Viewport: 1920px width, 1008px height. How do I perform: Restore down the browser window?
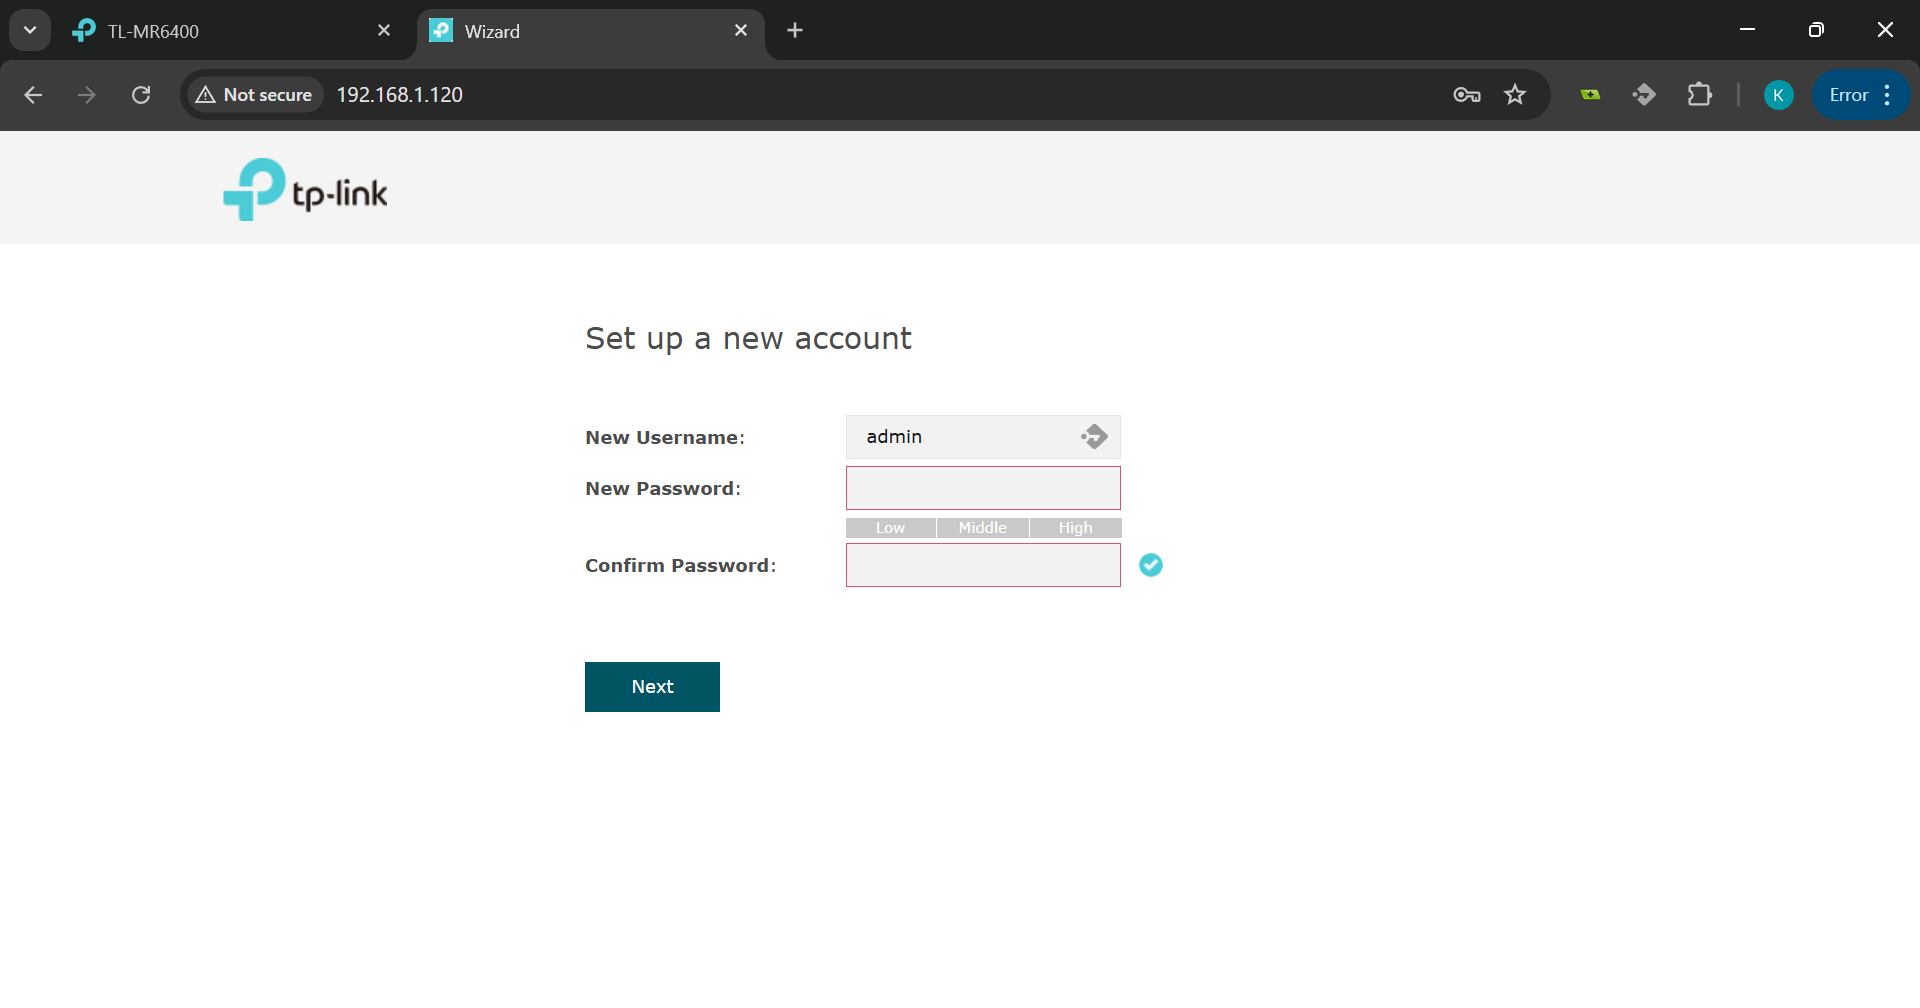[1816, 30]
